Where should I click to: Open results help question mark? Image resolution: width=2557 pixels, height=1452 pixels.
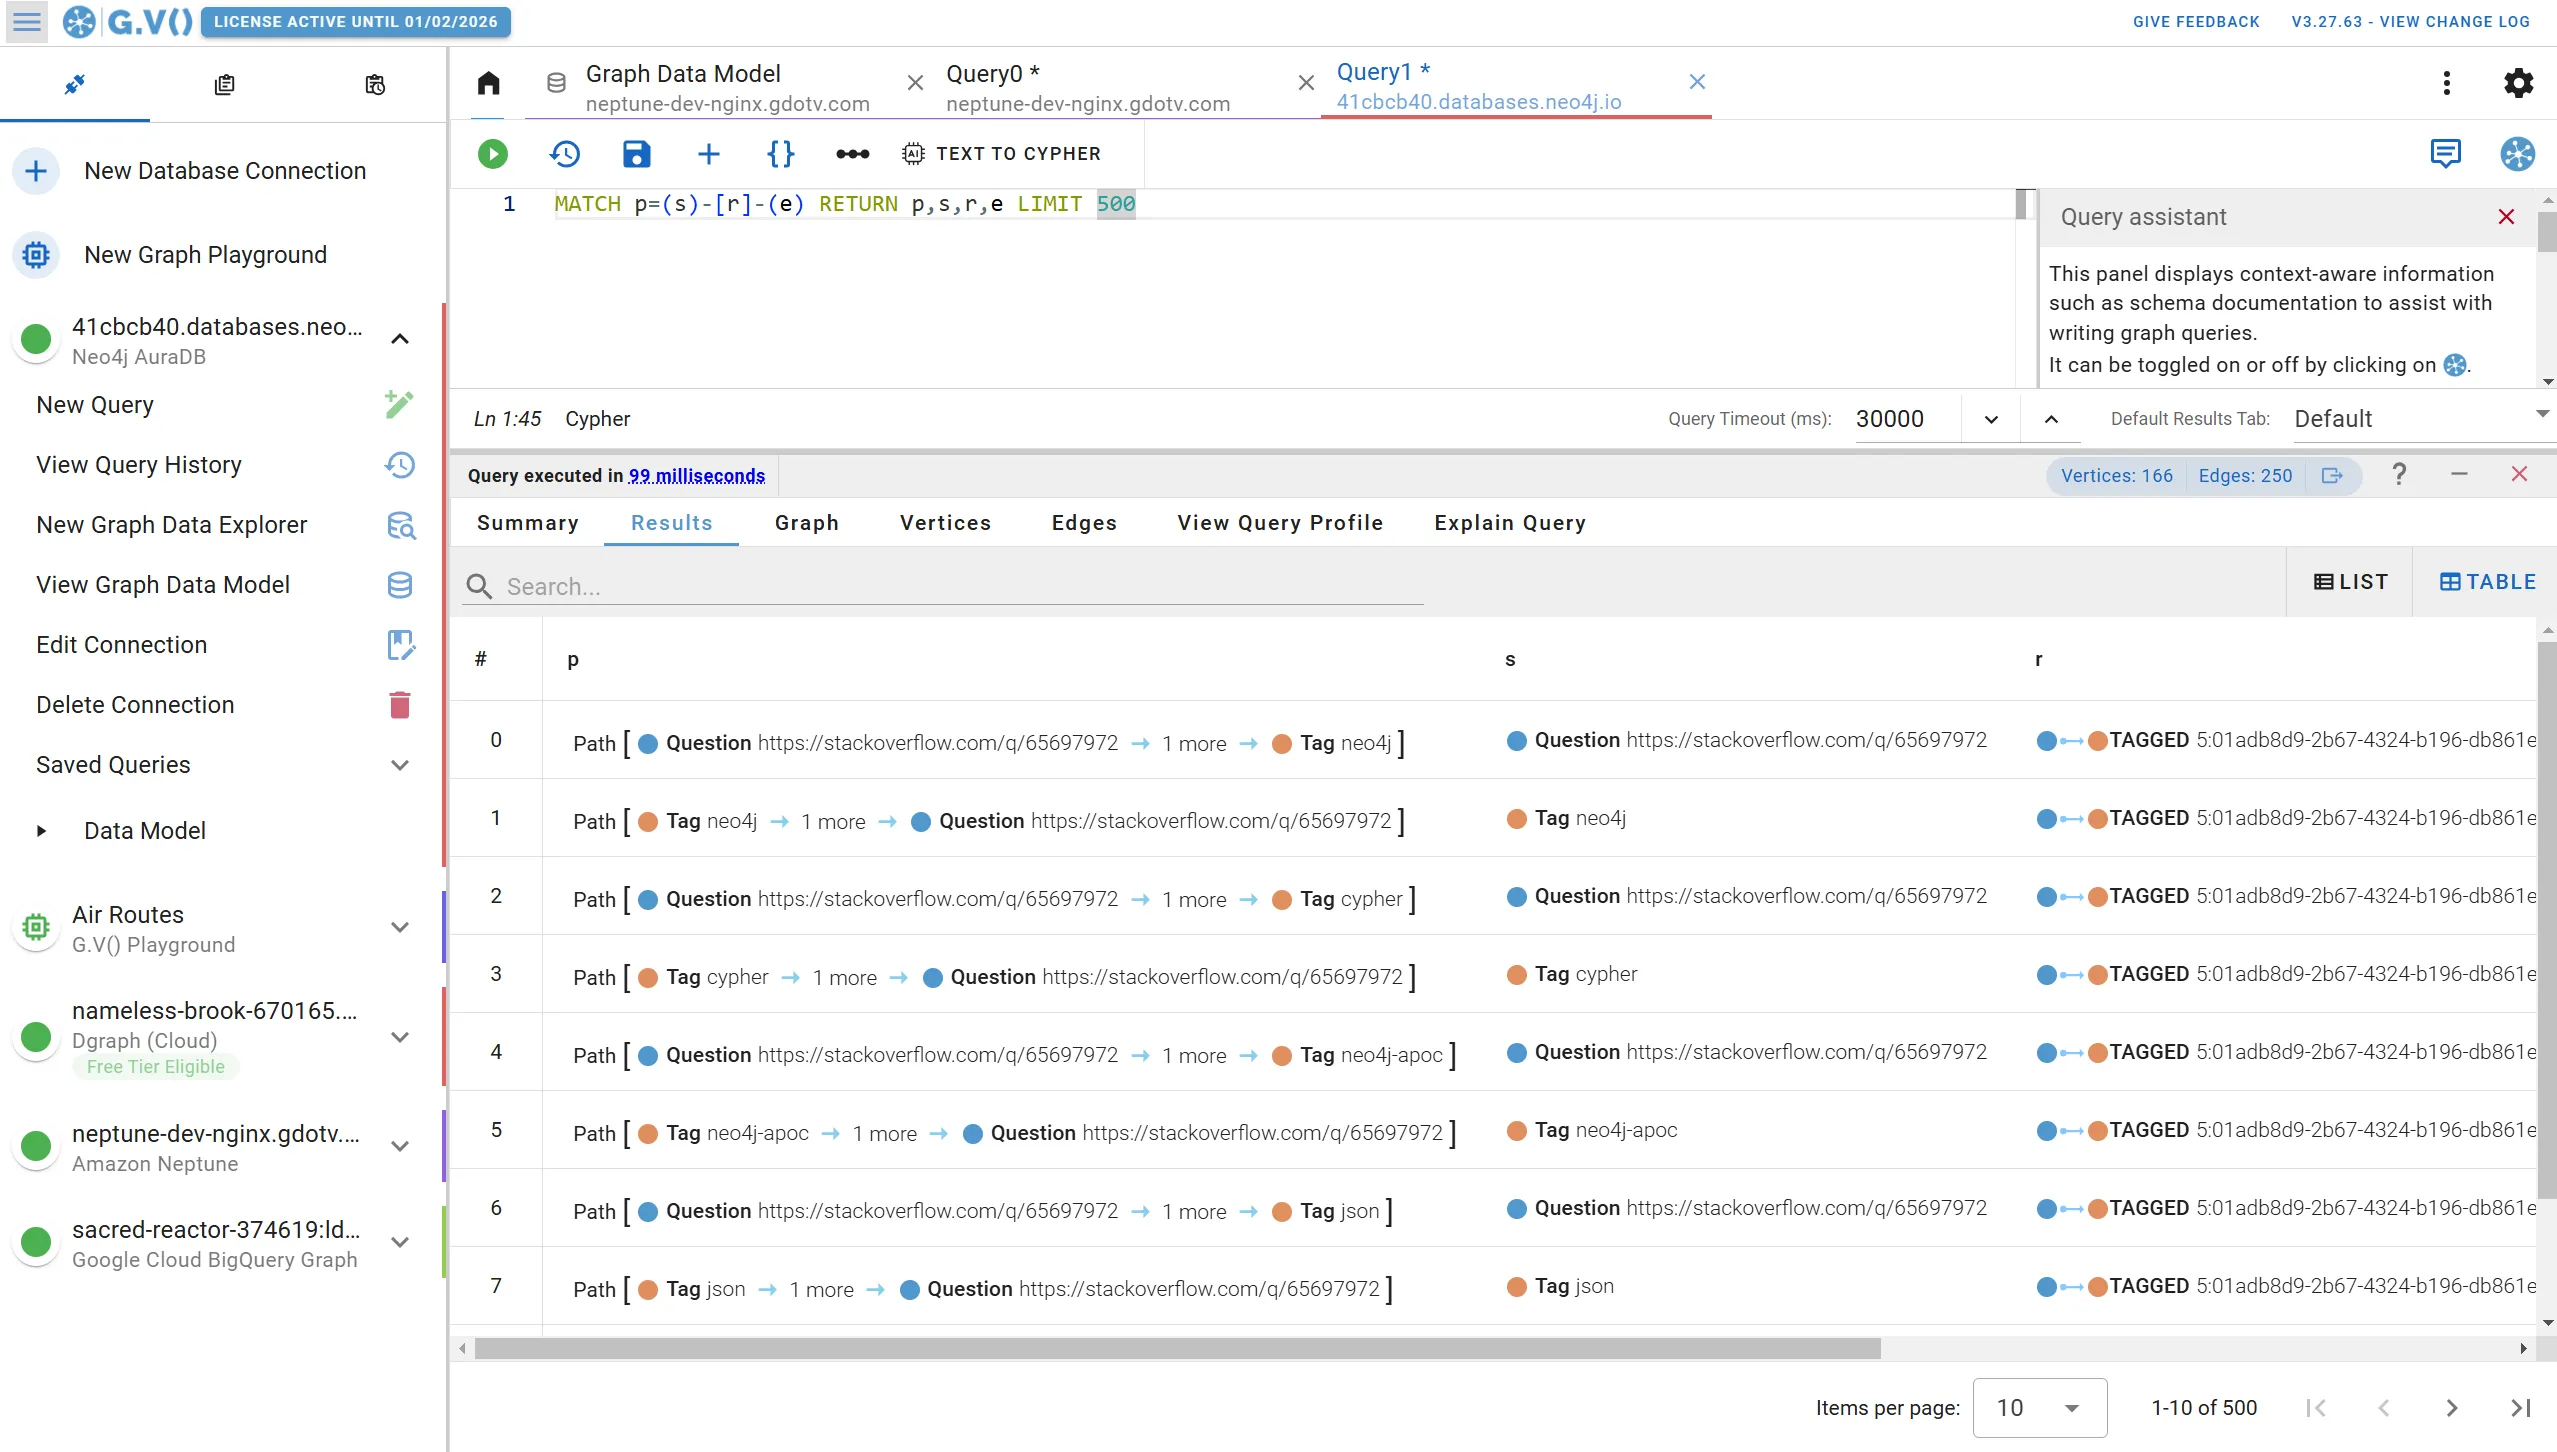coord(2399,474)
